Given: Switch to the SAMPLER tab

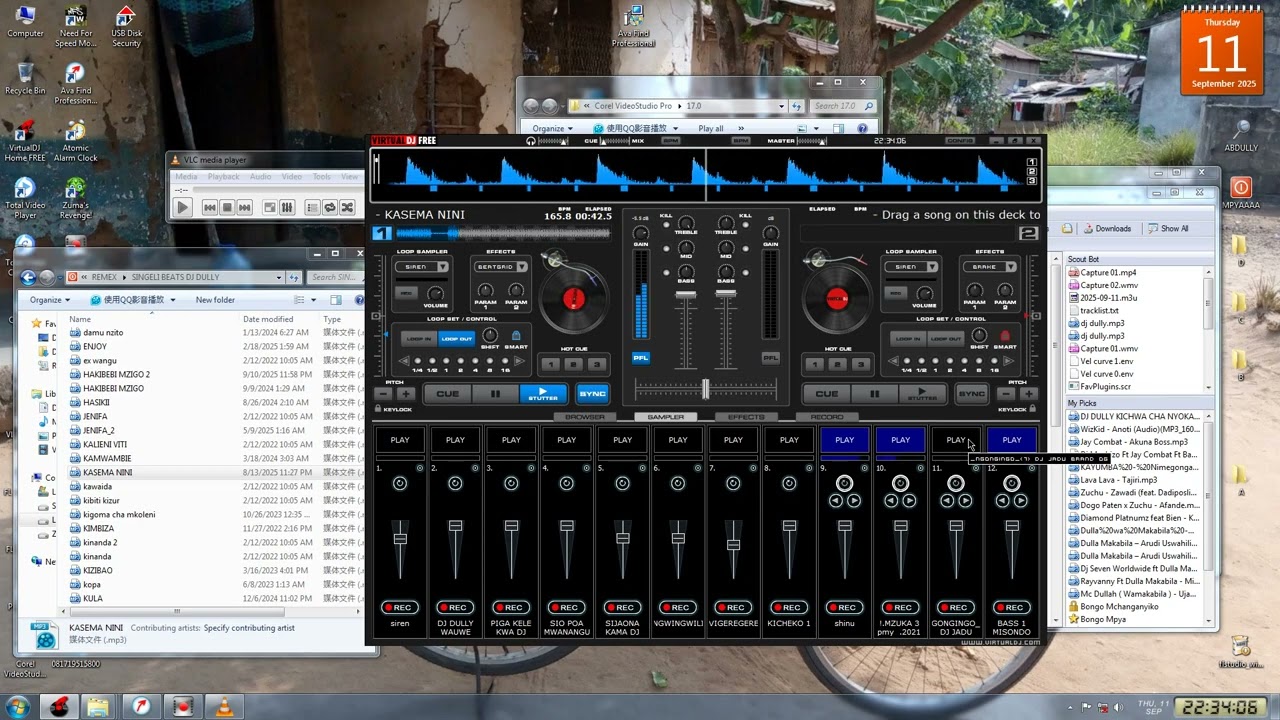Looking at the screenshot, I should pyautogui.click(x=665, y=417).
